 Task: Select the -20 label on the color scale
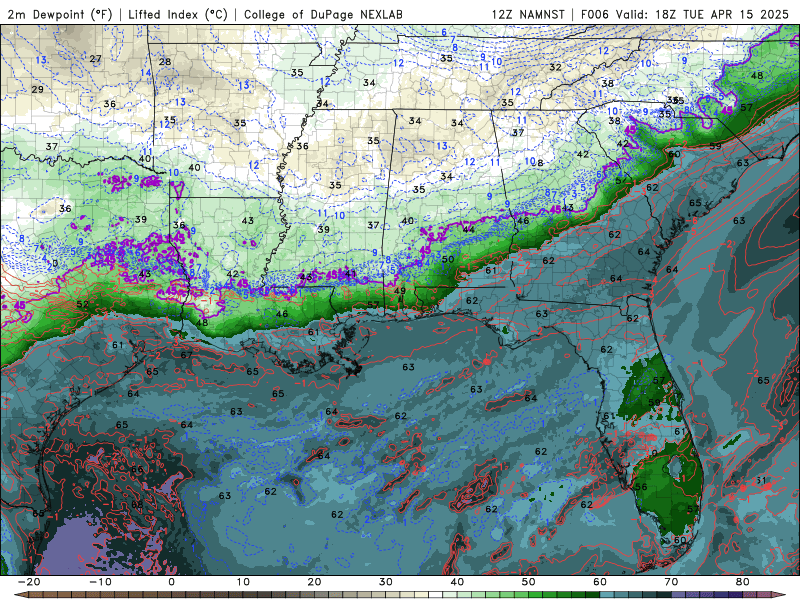(x=29, y=582)
